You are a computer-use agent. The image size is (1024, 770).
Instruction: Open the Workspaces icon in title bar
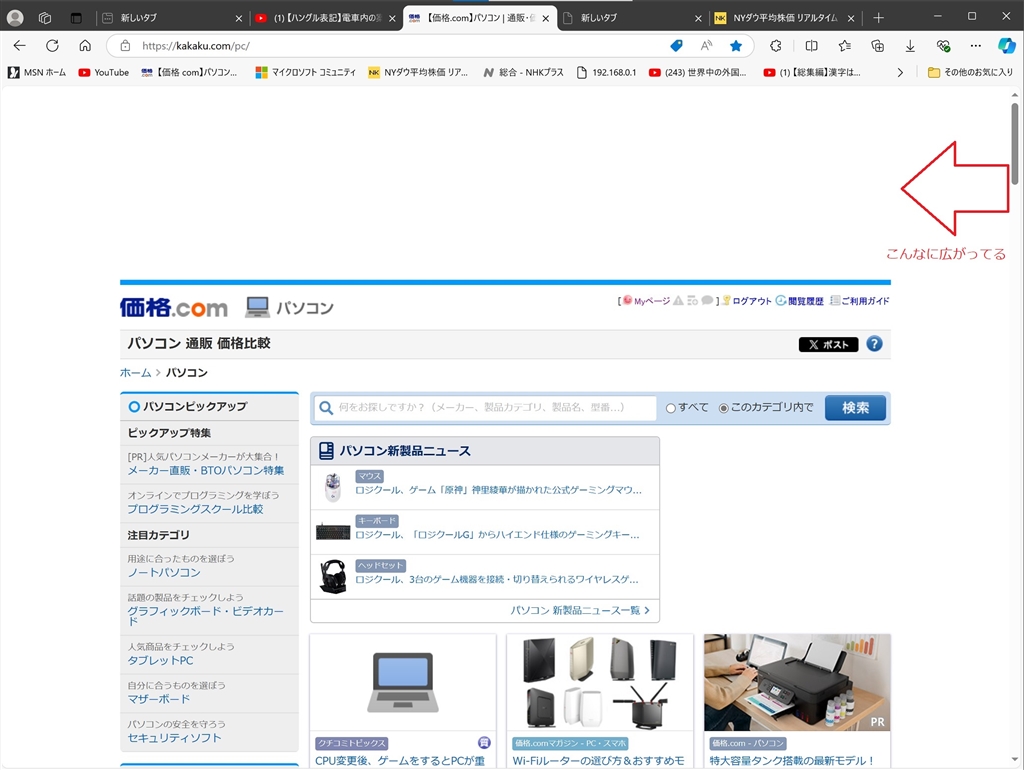pyautogui.click(x=45, y=18)
